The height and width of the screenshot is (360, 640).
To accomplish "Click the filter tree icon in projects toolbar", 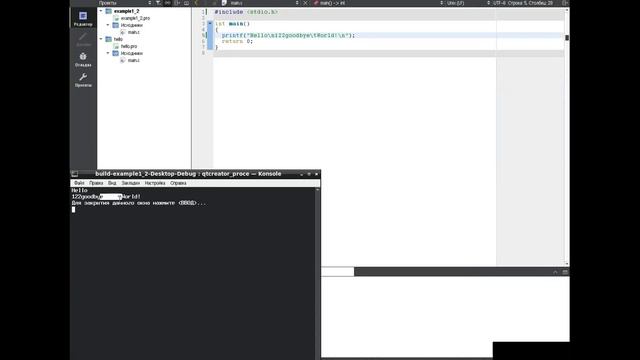I will (158, 3).
